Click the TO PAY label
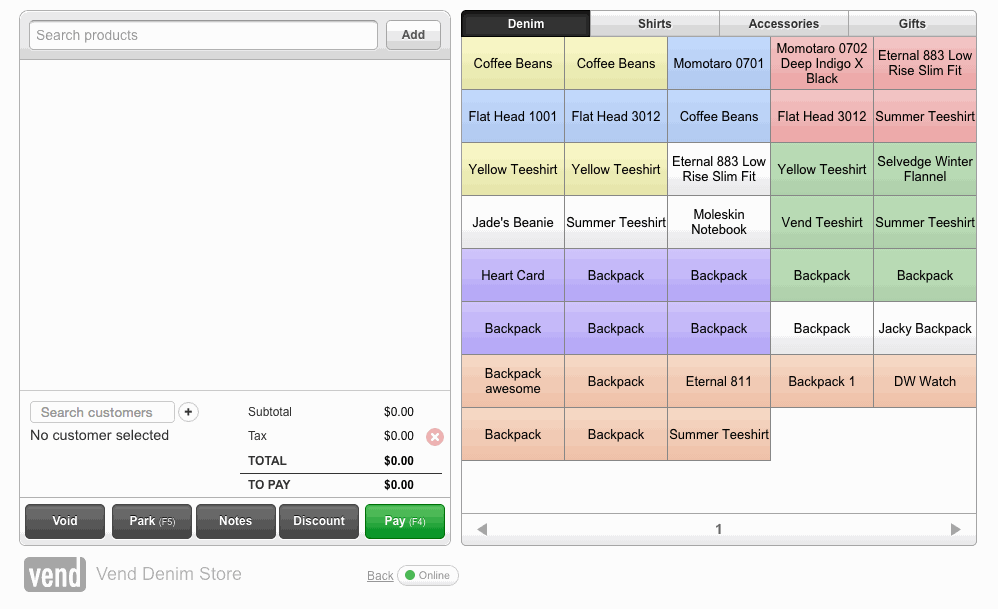The height and width of the screenshot is (609, 998). [269, 485]
